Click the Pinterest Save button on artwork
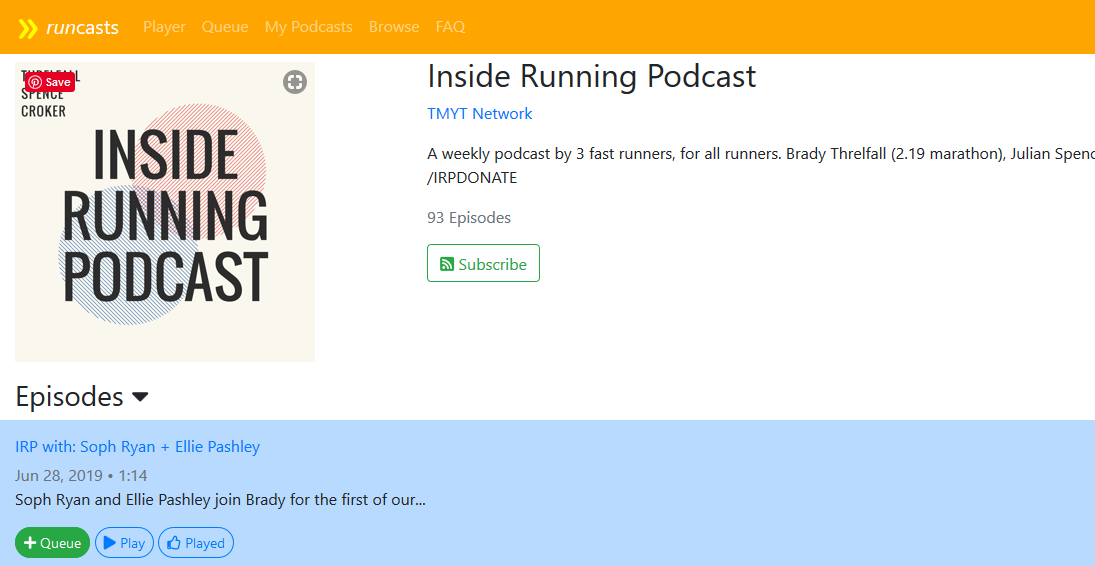The height and width of the screenshot is (566, 1095). (x=50, y=82)
